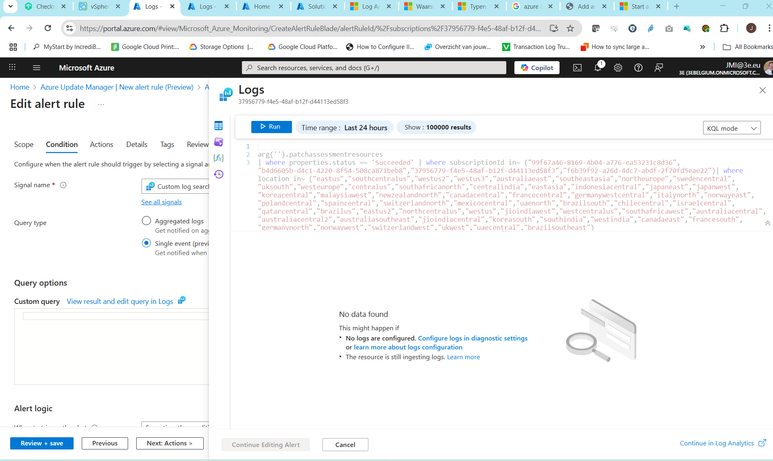773x461 pixels.
Task: Focus the Search resources, services, and docs box
Action: coord(374,68)
